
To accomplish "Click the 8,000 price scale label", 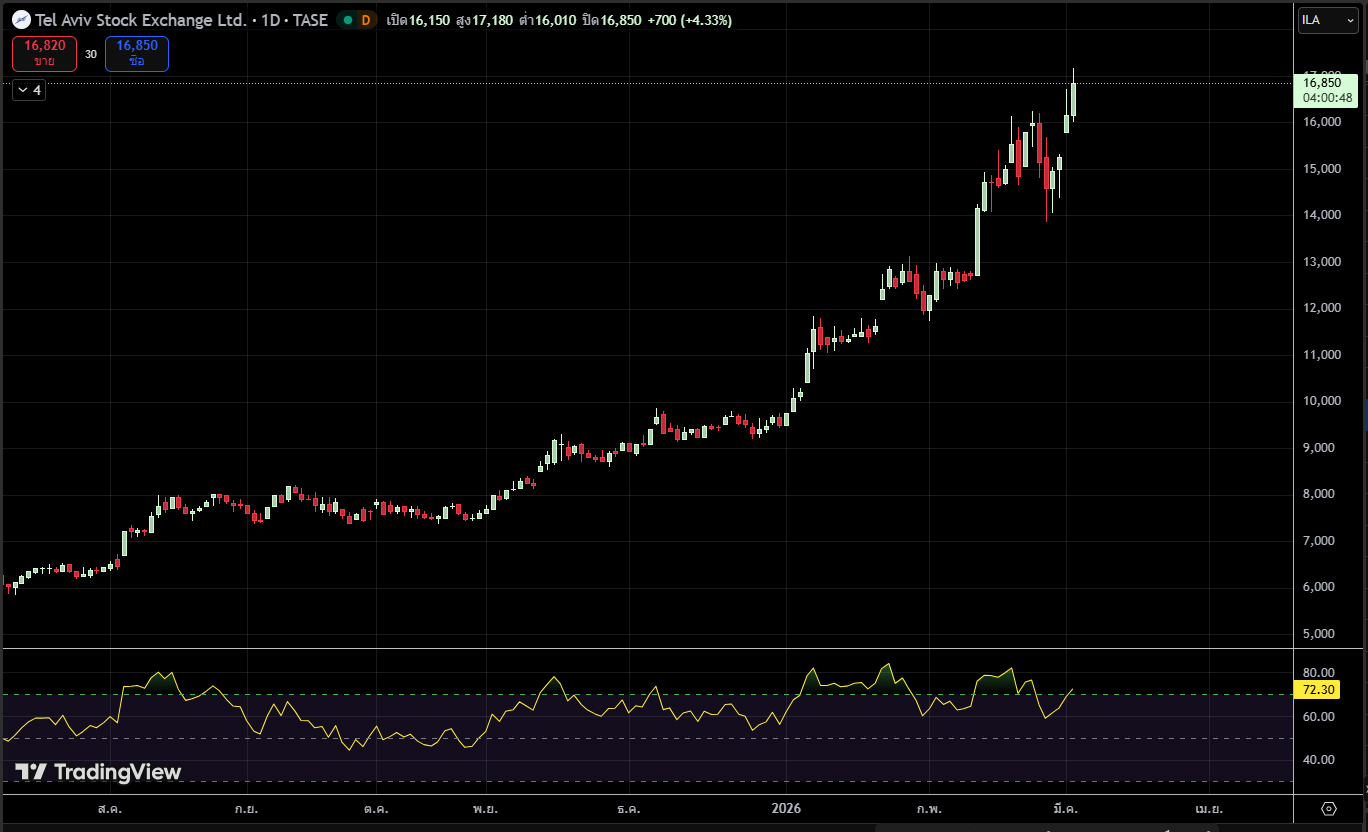I will [x=1321, y=494].
